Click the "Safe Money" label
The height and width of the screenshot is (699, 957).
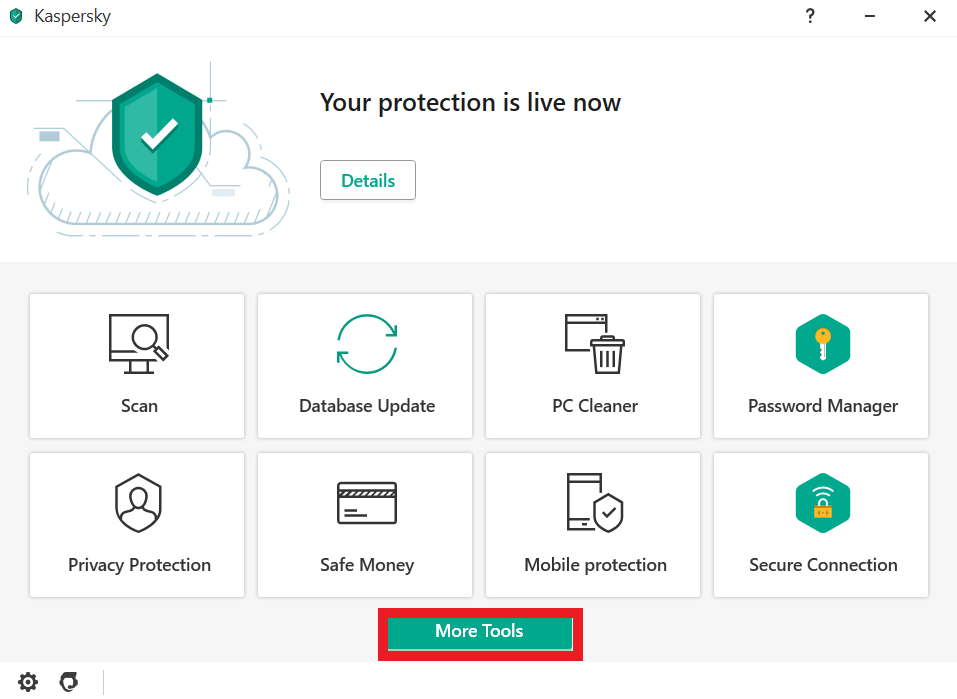pyautogui.click(x=367, y=565)
